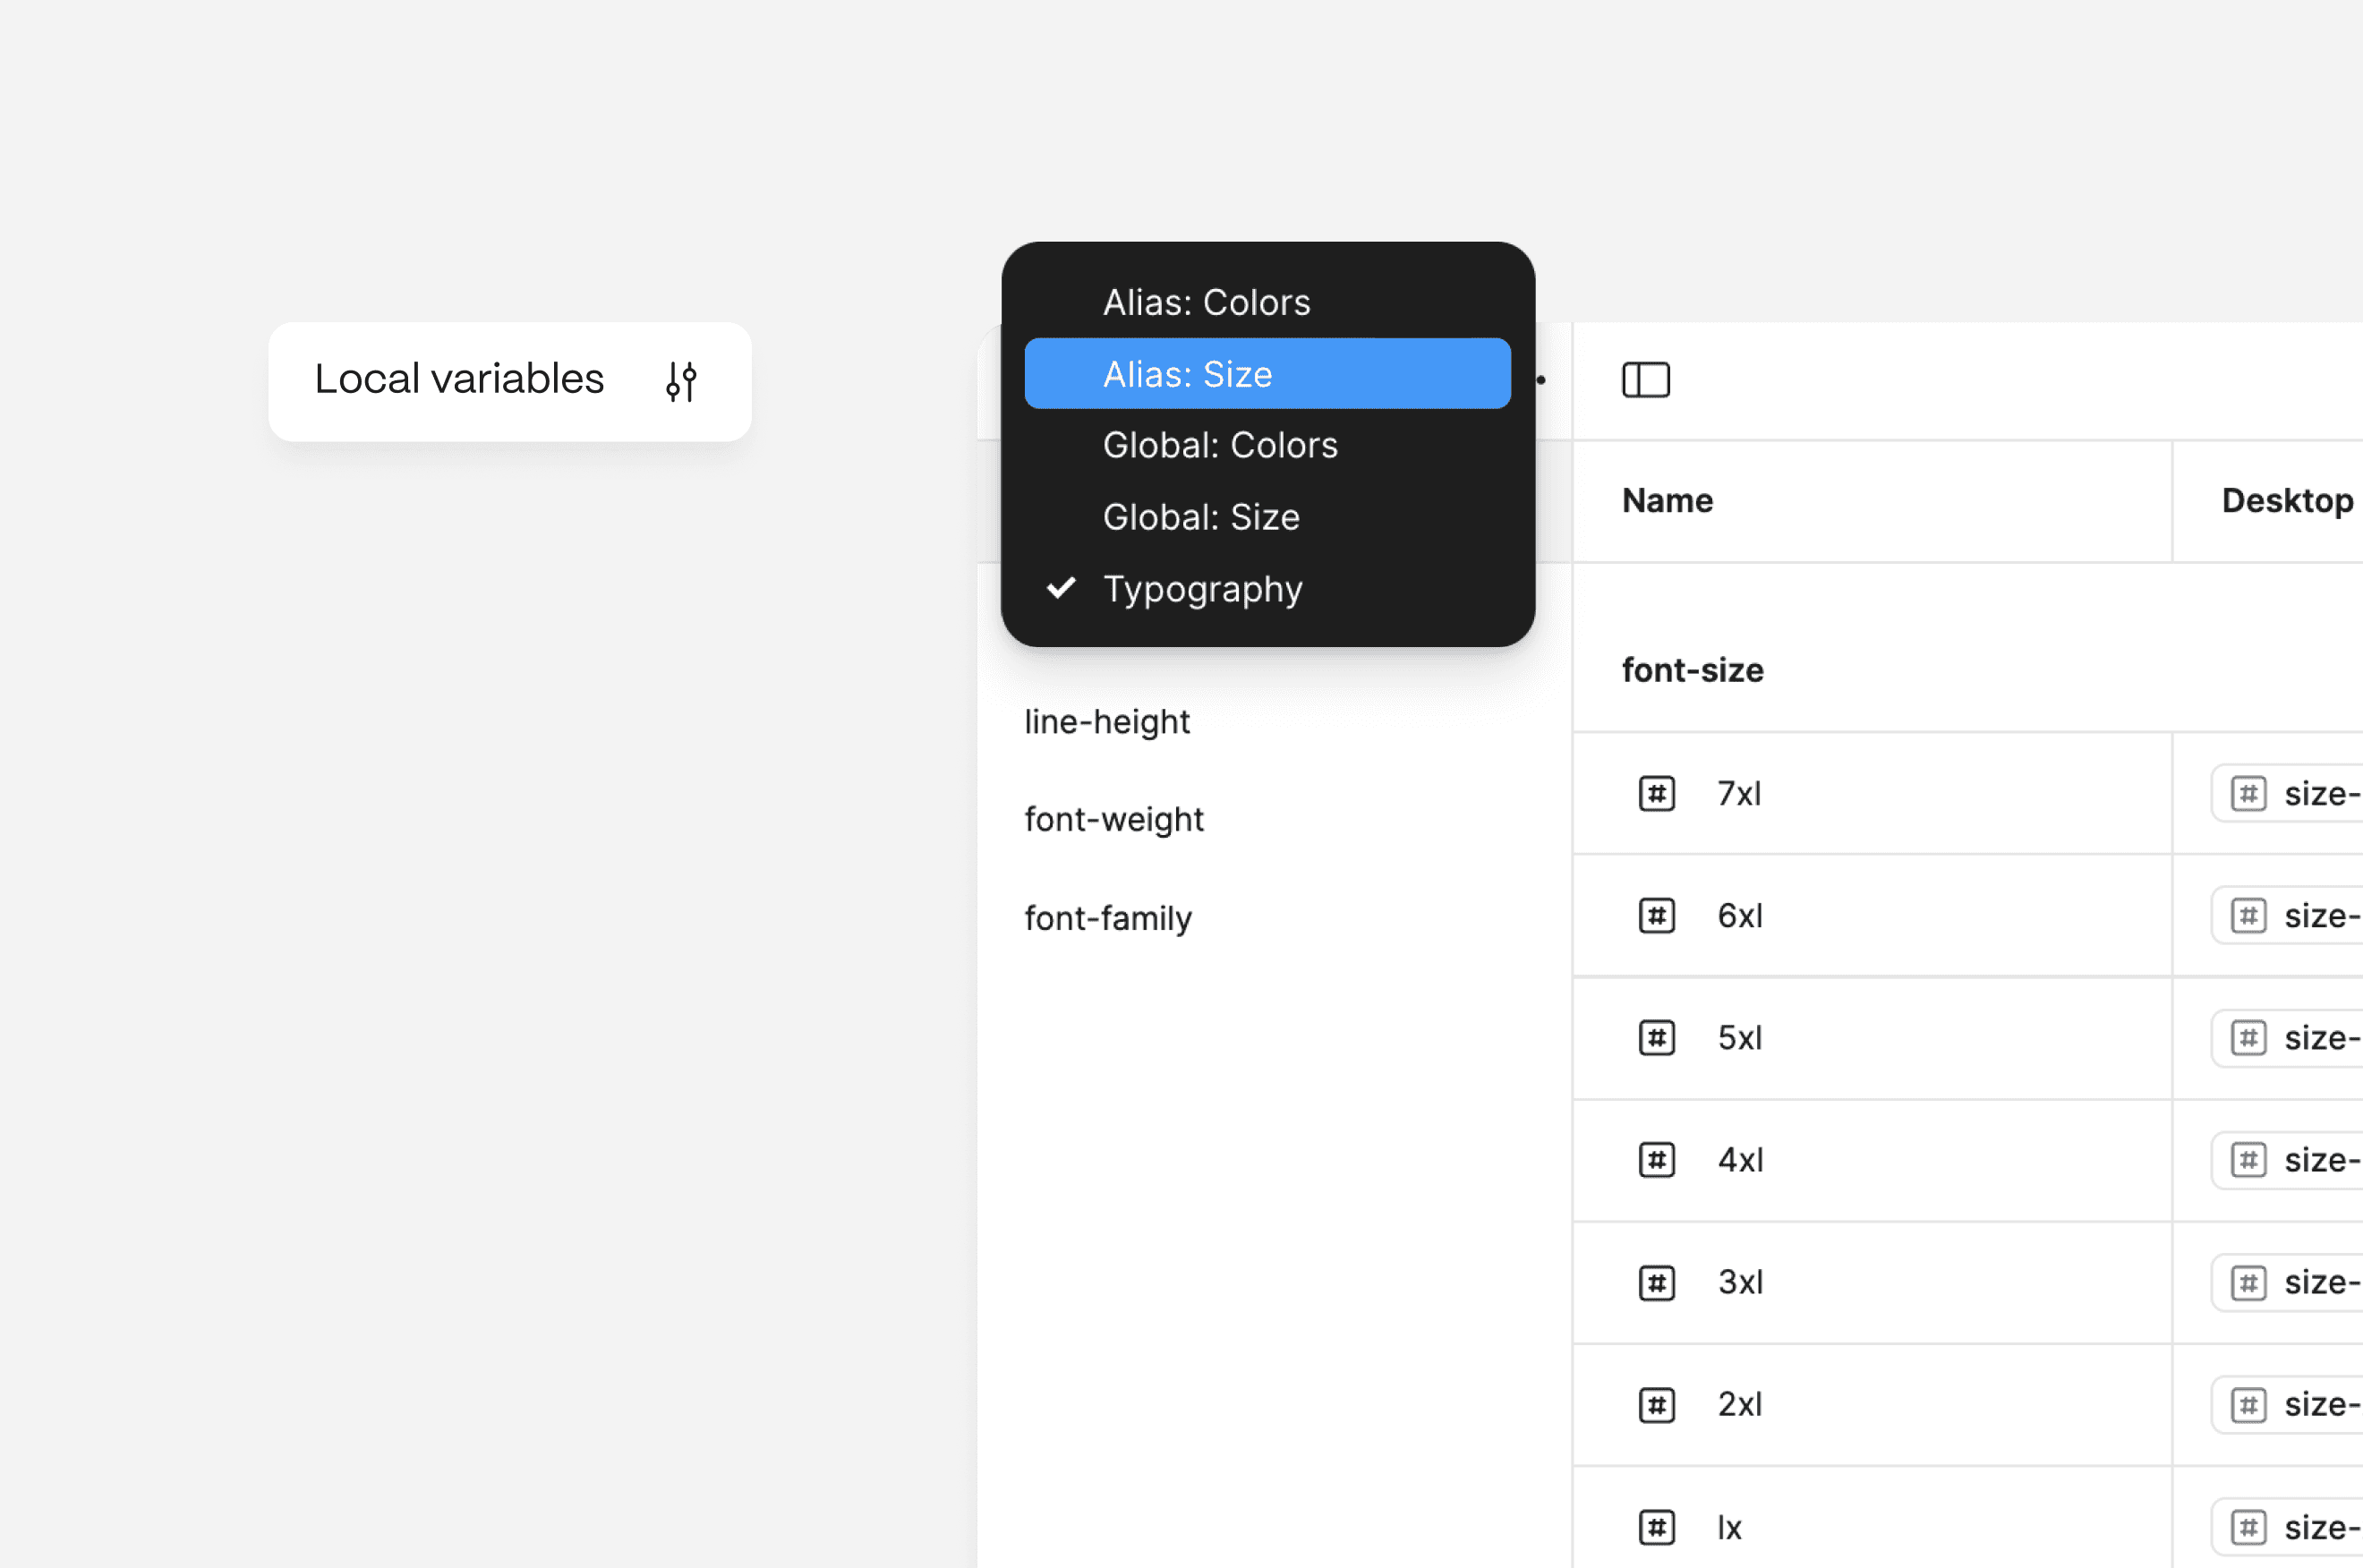The width and height of the screenshot is (2363, 1568).
Task: Click the number type icon beside 2xl
Action: click(1656, 1405)
